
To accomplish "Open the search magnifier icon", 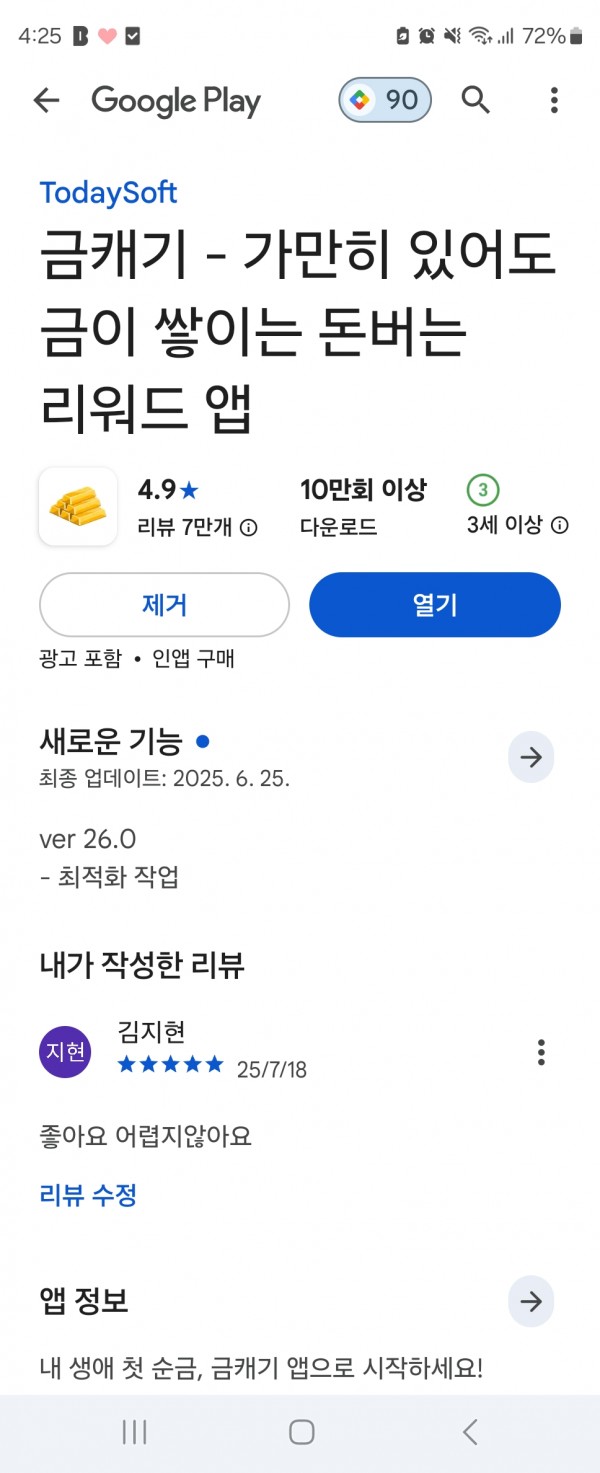I will [476, 100].
